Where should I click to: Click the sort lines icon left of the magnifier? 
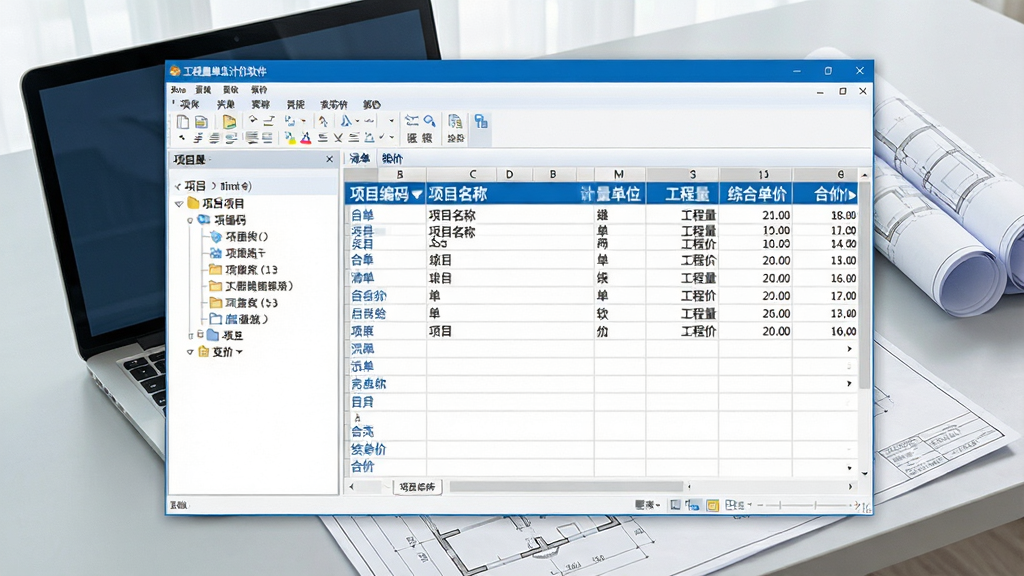pyautogui.click(x=411, y=121)
